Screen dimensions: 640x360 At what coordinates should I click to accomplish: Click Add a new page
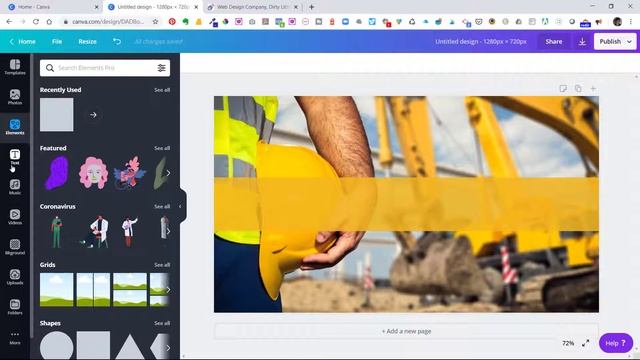tap(406, 331)
